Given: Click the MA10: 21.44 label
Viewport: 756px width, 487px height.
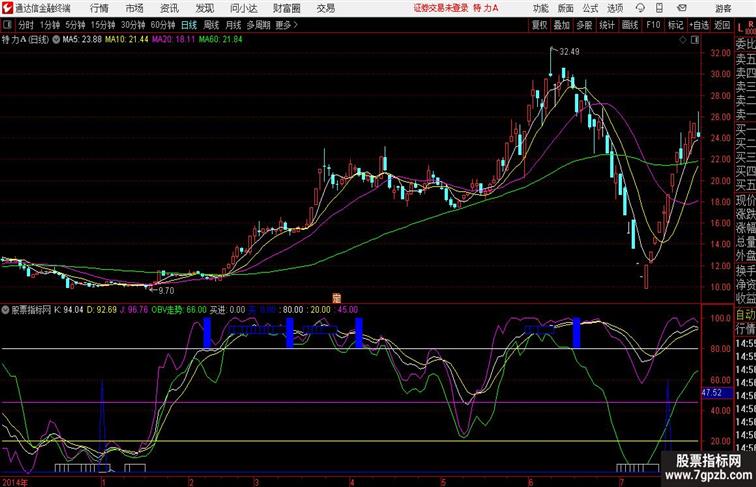Looking at the screenshot, I should [x=127, y=40].
